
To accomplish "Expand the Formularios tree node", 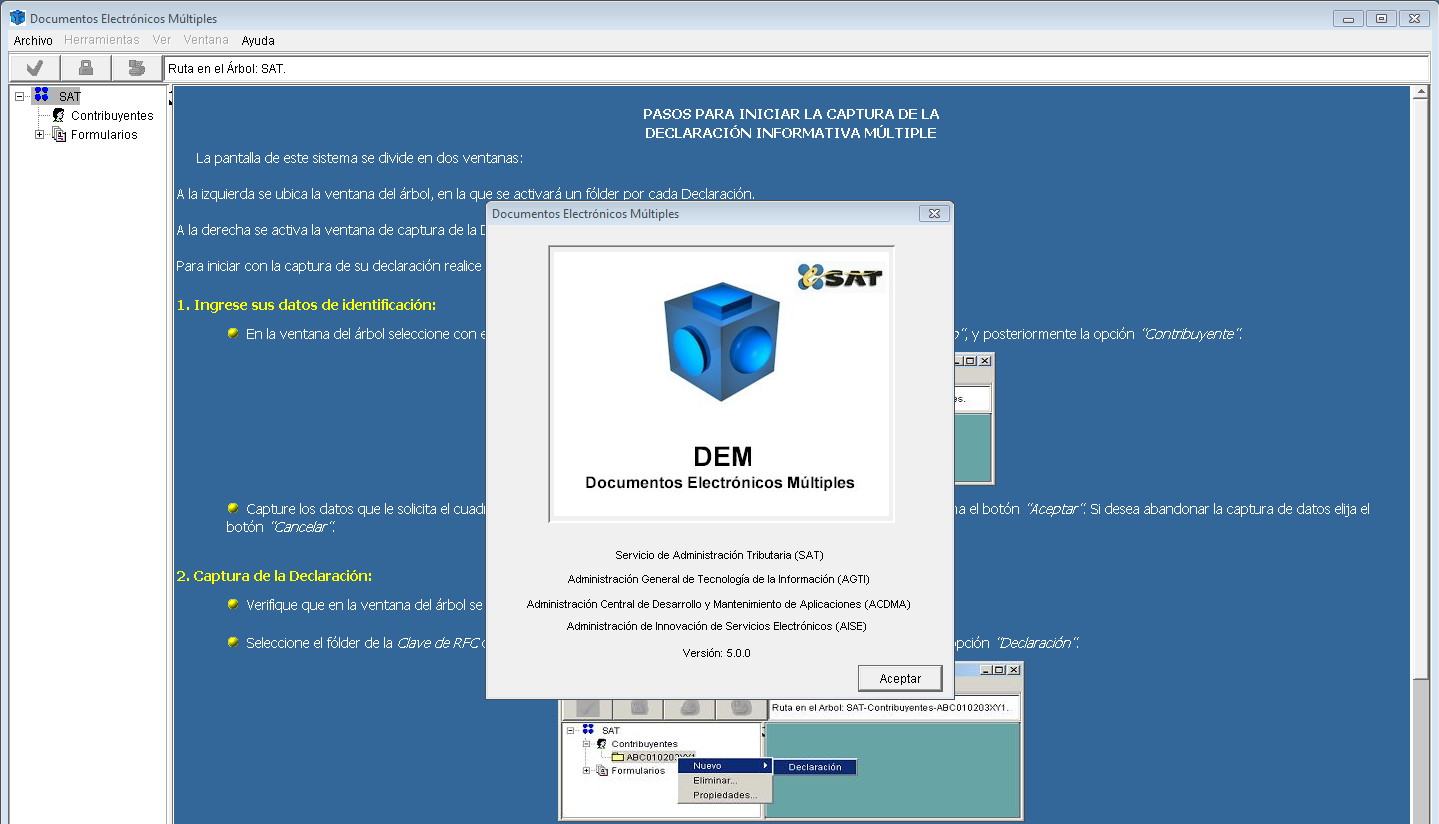I will [x=40, y=134].
